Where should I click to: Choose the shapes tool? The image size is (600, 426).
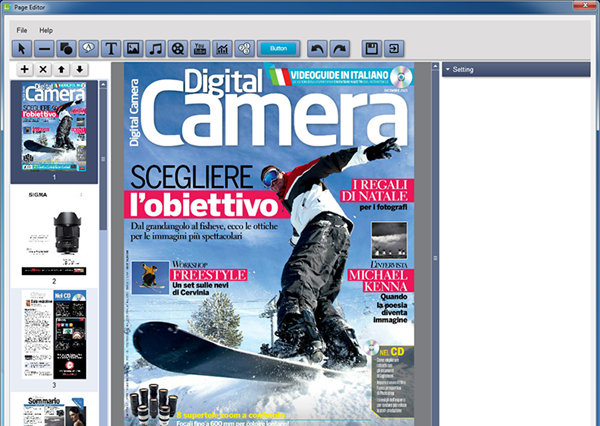[66, 48]
